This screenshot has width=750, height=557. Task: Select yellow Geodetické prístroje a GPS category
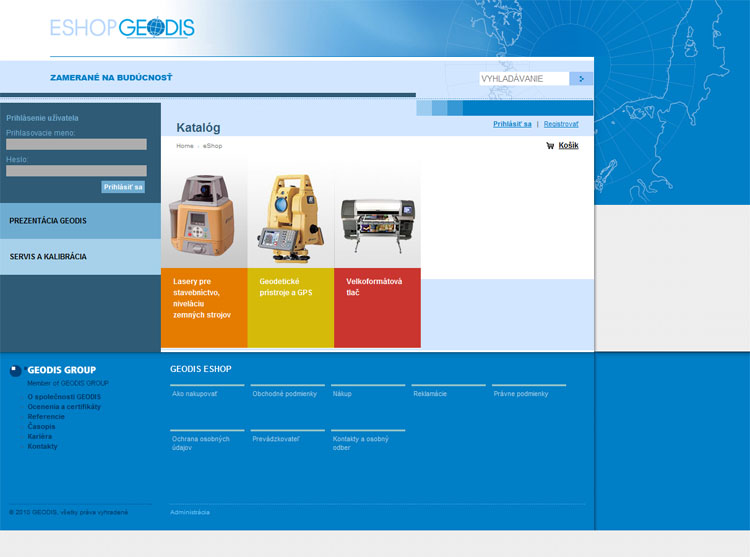[291, 307]
